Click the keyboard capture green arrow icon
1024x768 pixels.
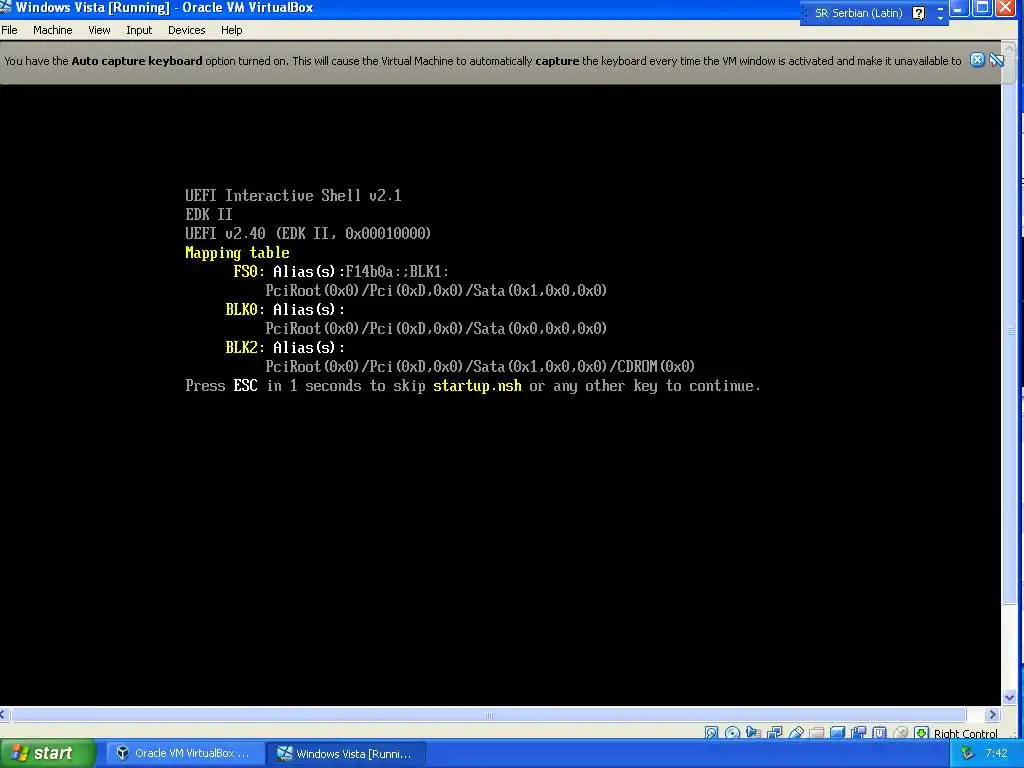[x=921, y=733]
